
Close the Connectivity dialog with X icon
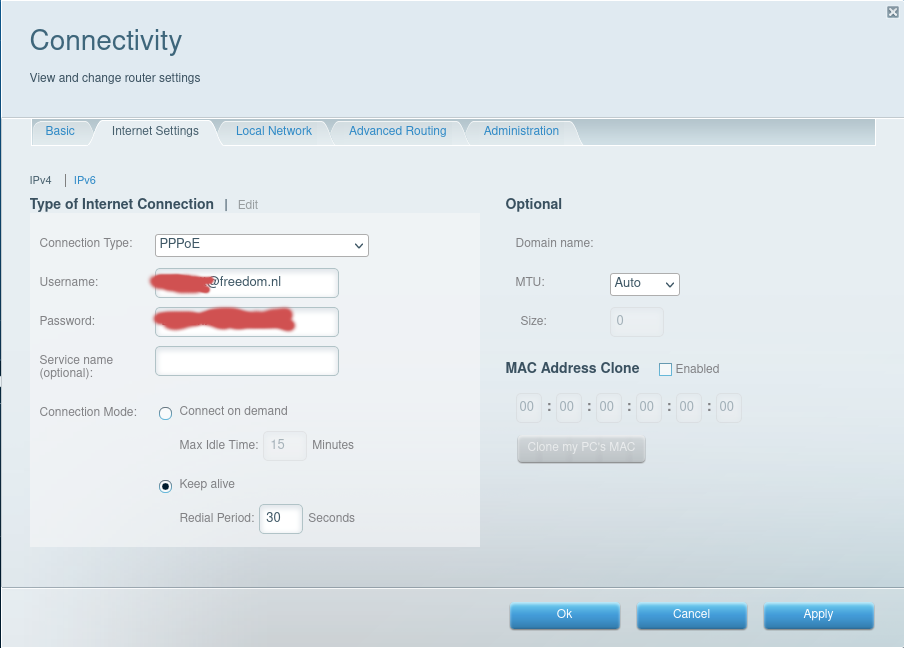[892, 12]
